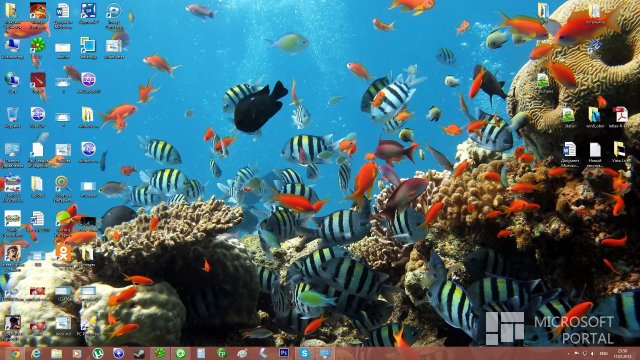Show hidden system tray icons
This screenshot has height=360, width=640.
click(568, 353)
